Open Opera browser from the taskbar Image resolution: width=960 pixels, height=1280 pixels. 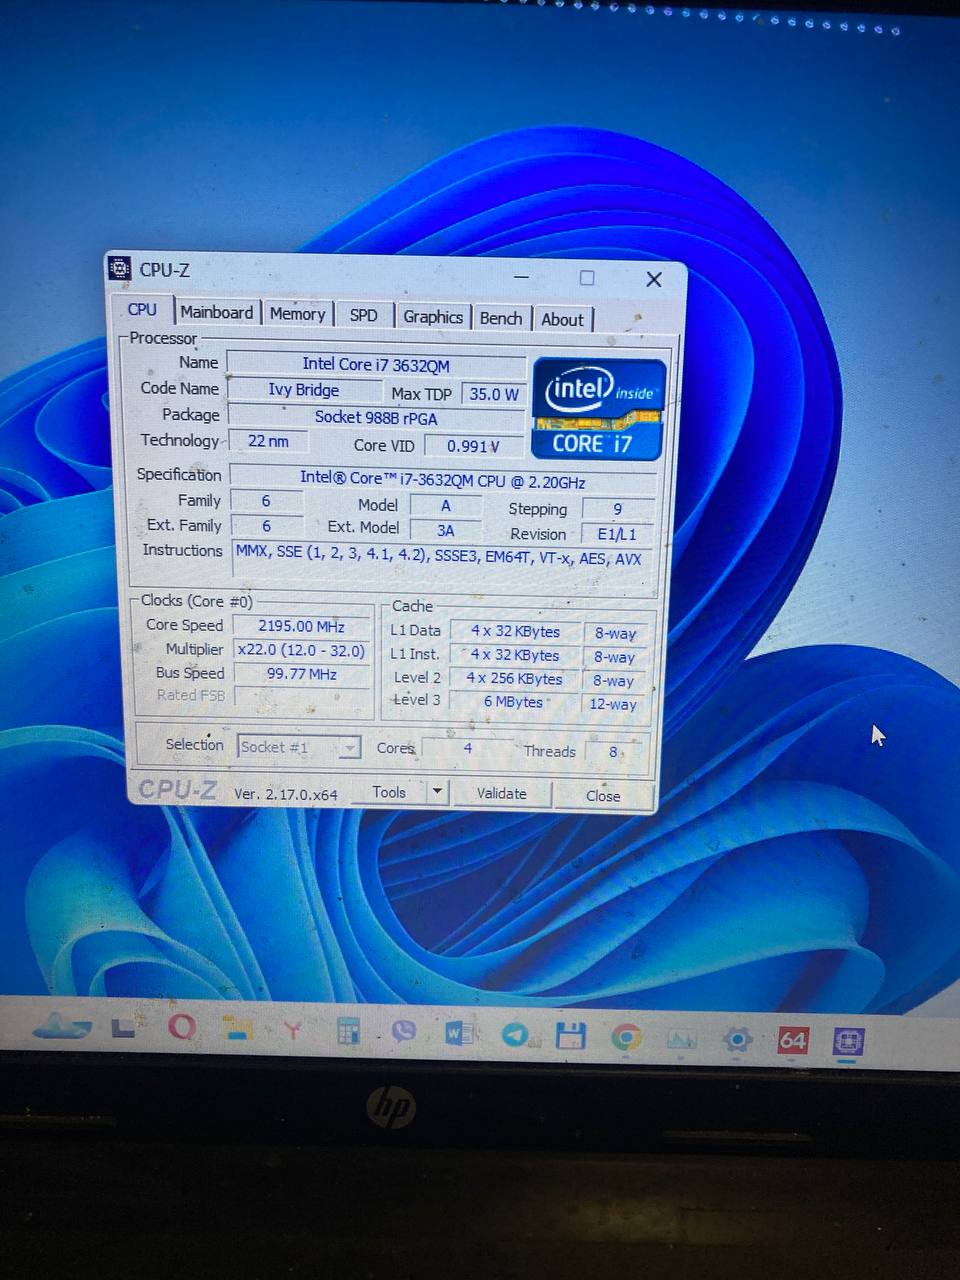181,1027
